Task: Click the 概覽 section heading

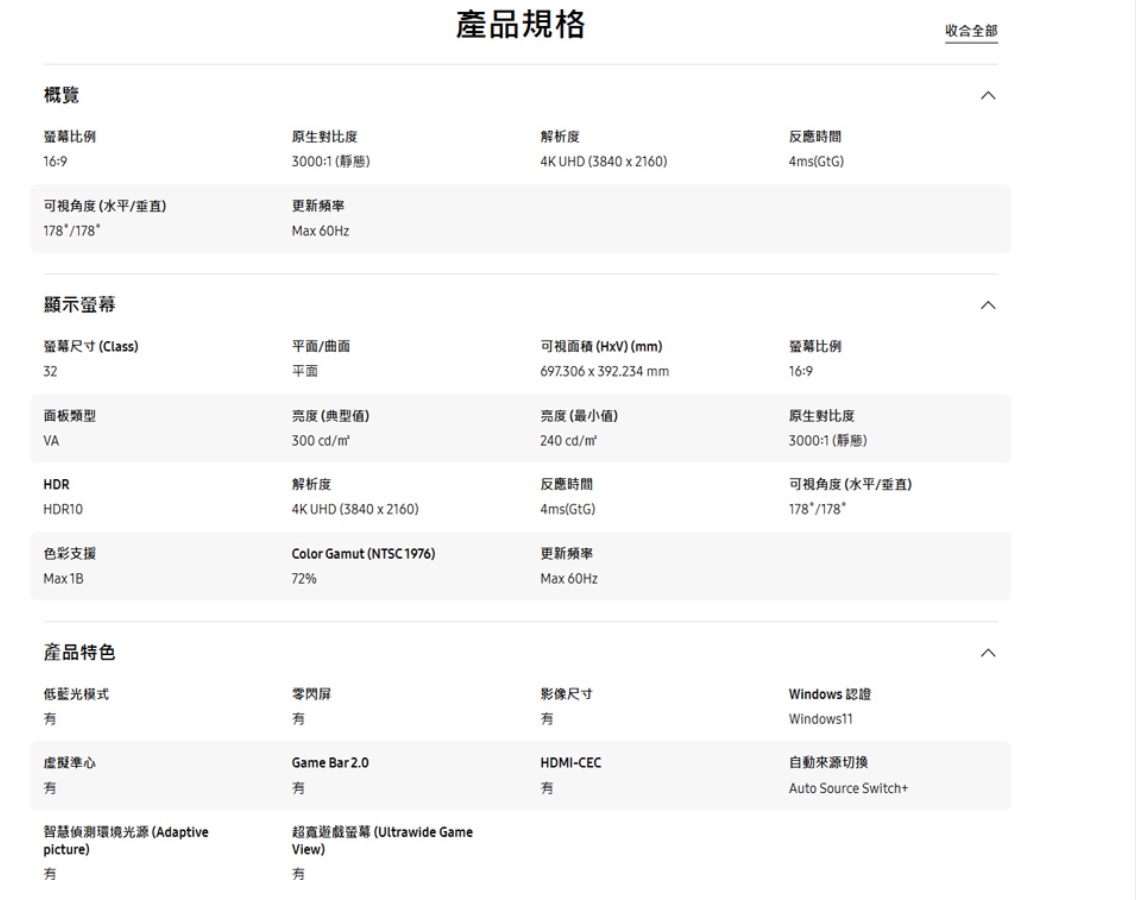Action: coord(61,96)
